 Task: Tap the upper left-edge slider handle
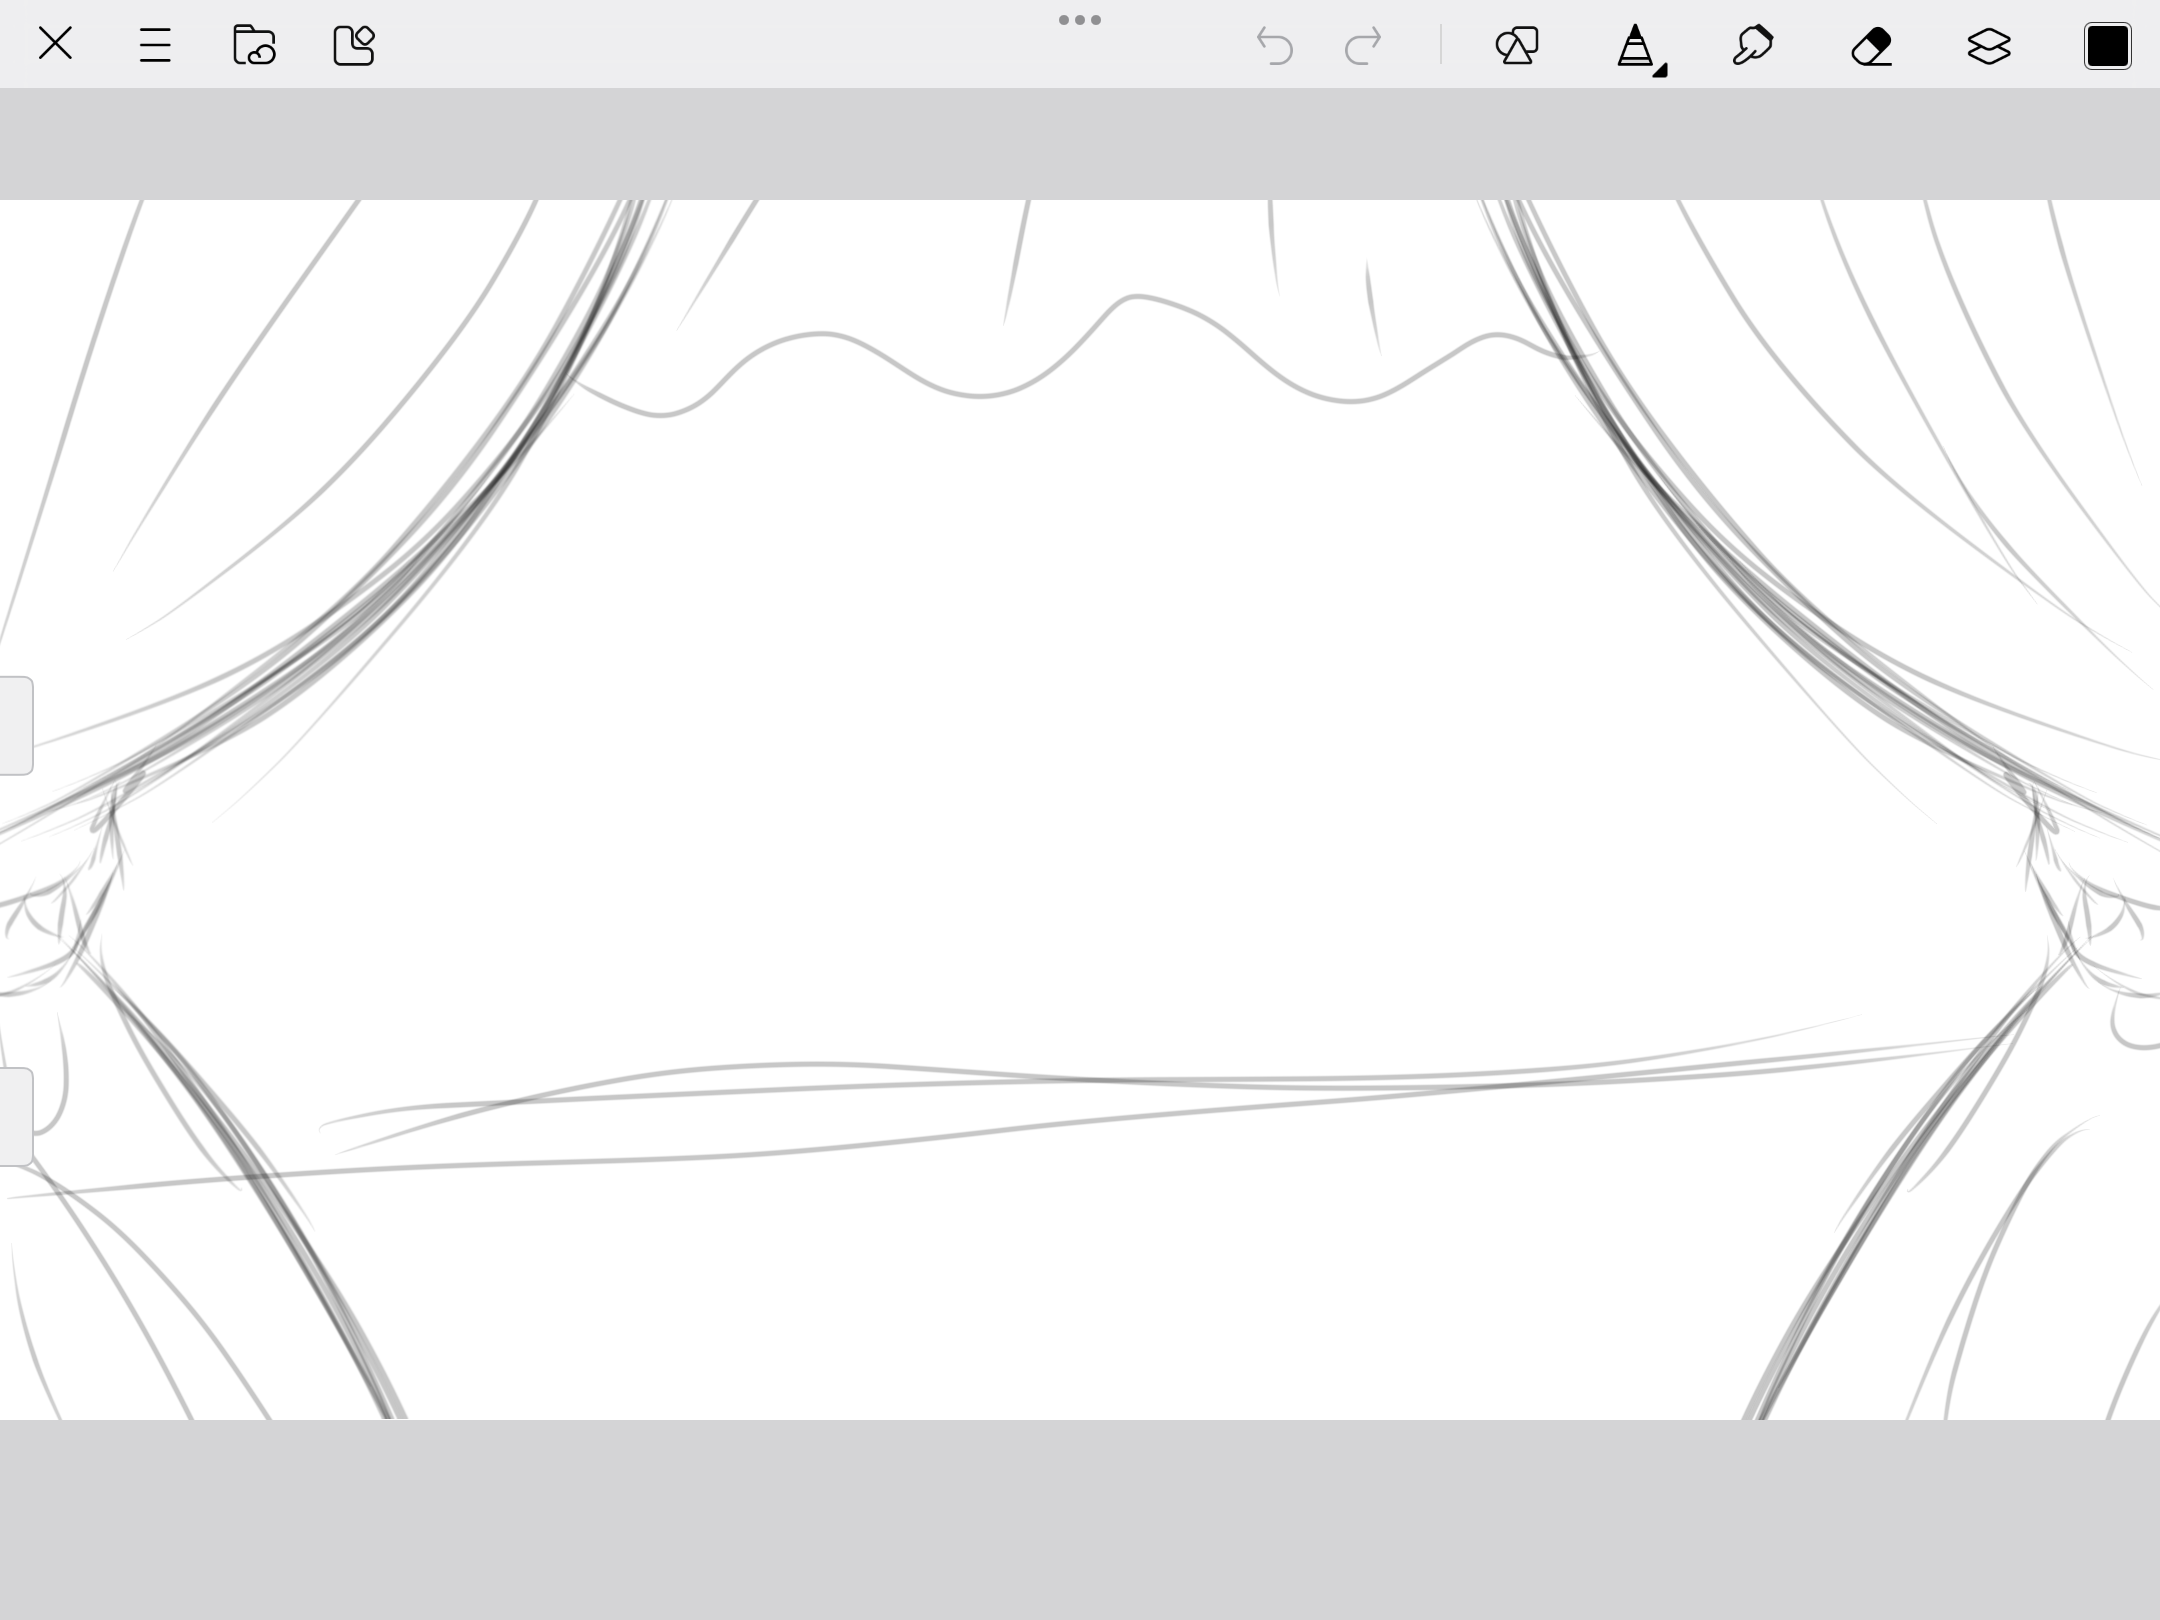[16, 725]
